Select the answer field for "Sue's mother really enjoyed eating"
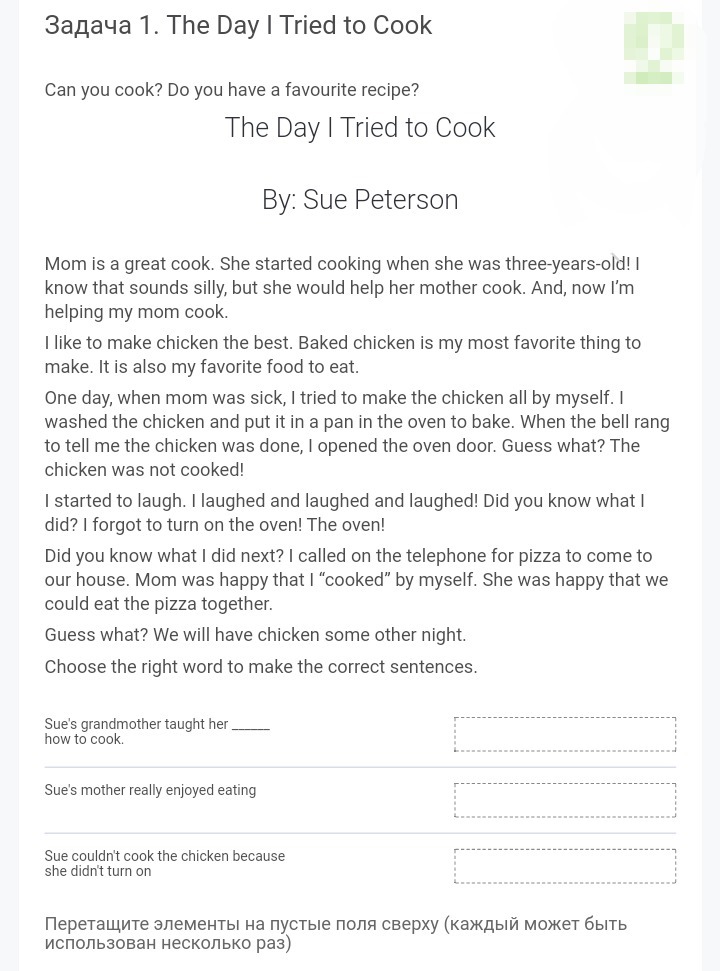This screenshot has width=720, height=971. [565, 800]
